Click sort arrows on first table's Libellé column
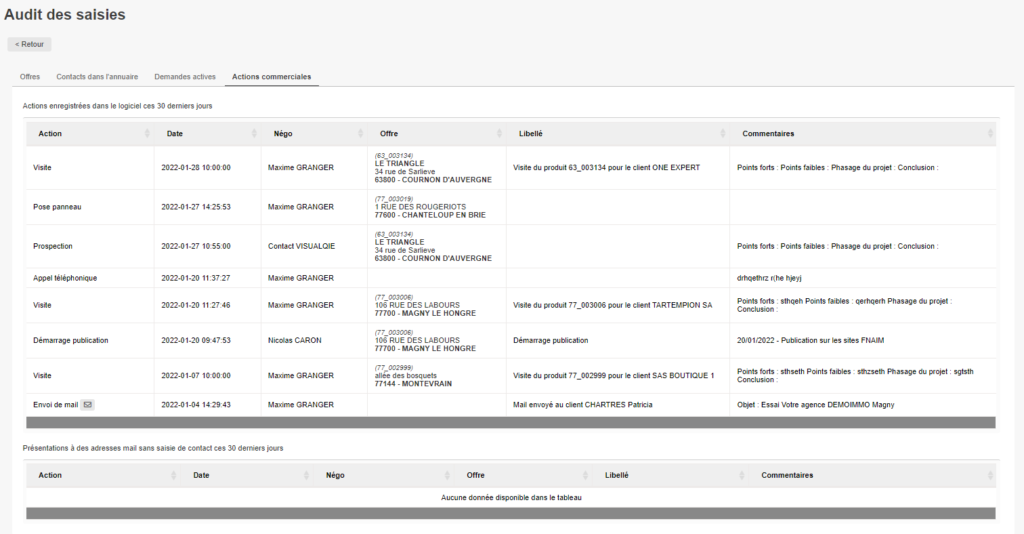 (722, 134)
